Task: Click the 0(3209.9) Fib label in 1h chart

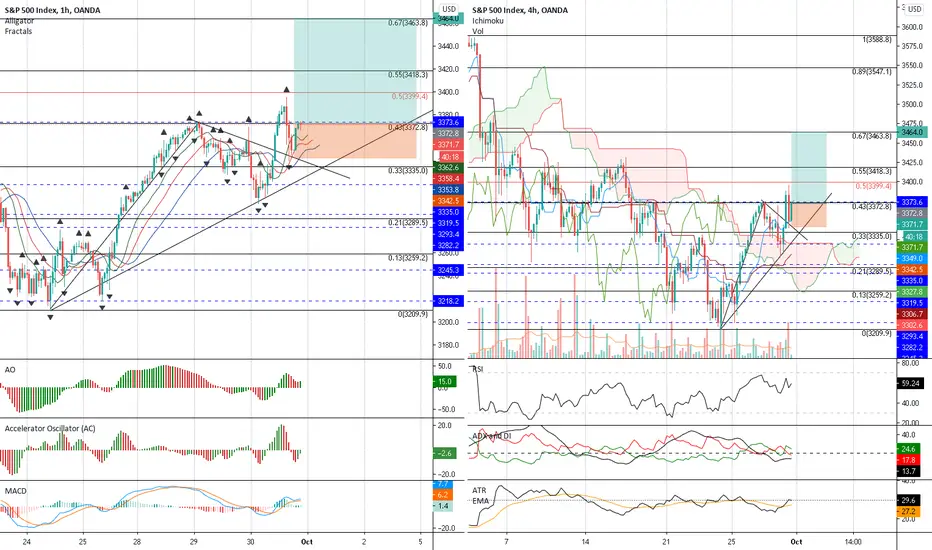Action: pyautogui.click(x=413, y=314)
